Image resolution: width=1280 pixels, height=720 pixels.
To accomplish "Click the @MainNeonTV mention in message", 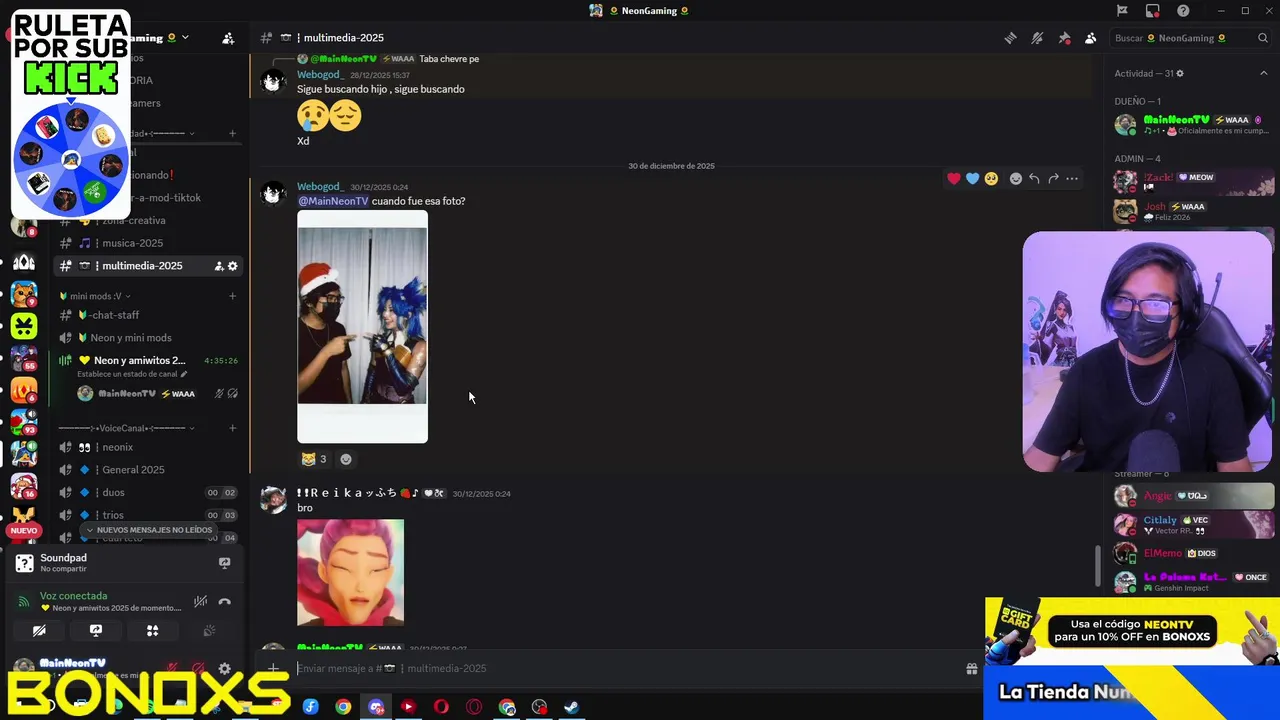I will (333, 201).
